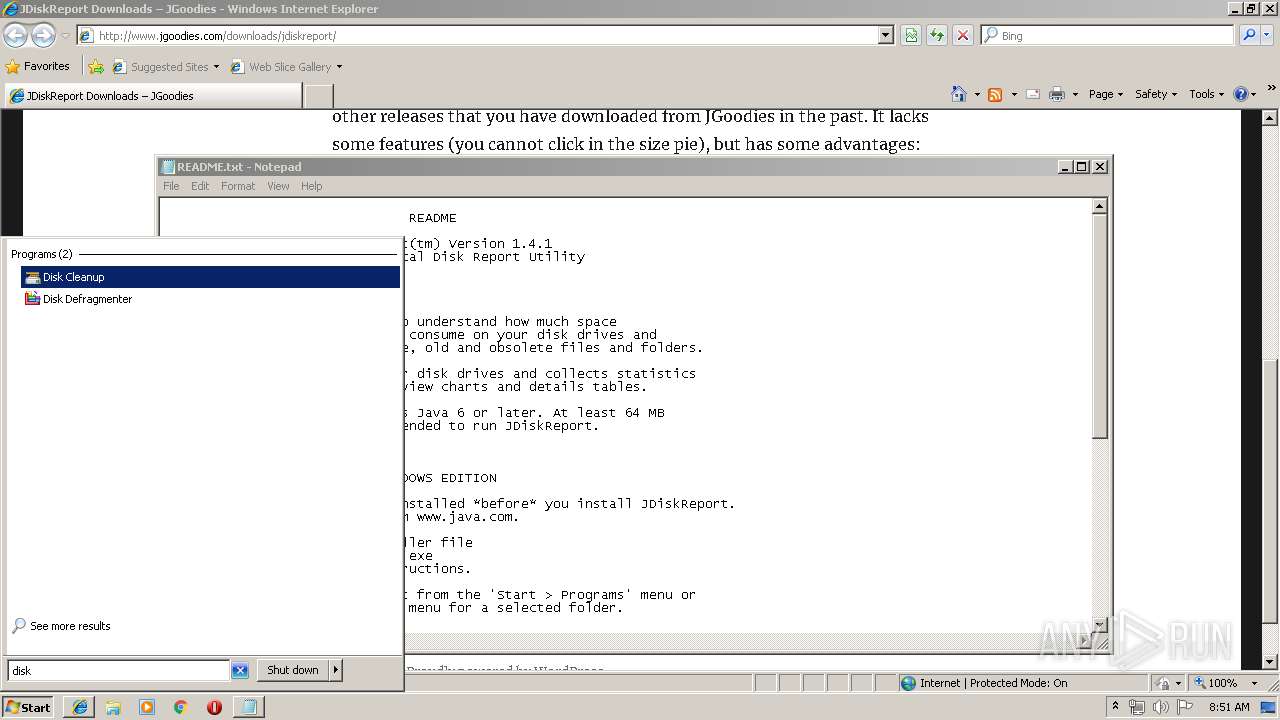The image size is (1280, 720).
Task: Click the Read Mail envelope icon
Action: 1033,94
